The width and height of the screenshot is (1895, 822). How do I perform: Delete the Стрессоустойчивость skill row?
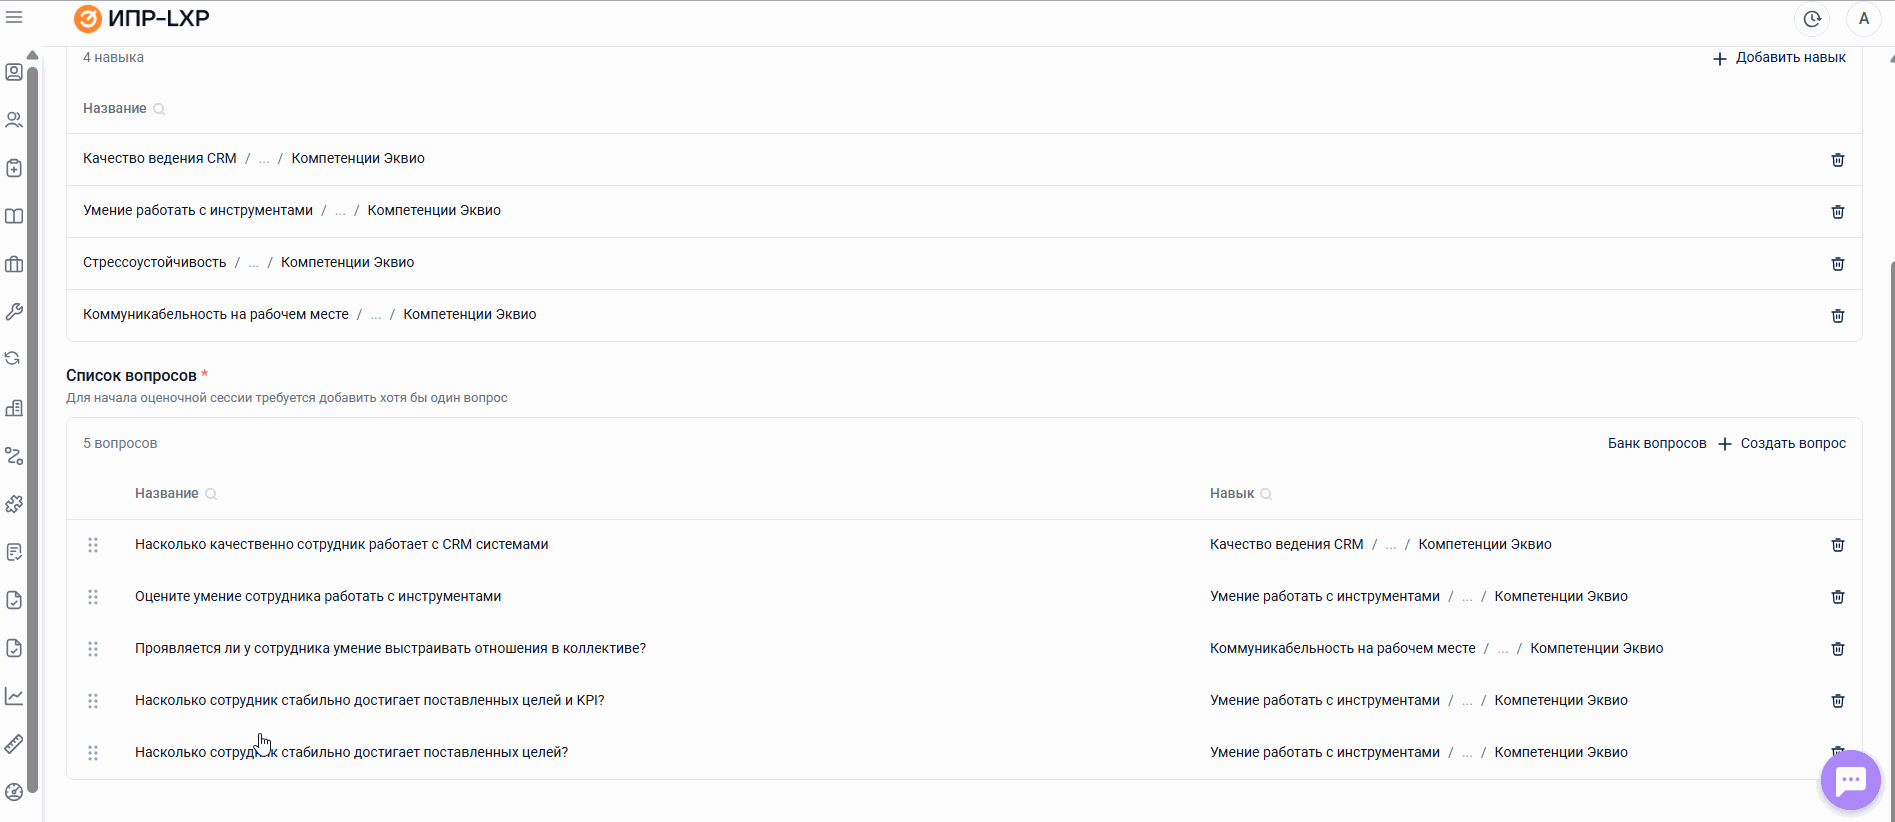1837,264
